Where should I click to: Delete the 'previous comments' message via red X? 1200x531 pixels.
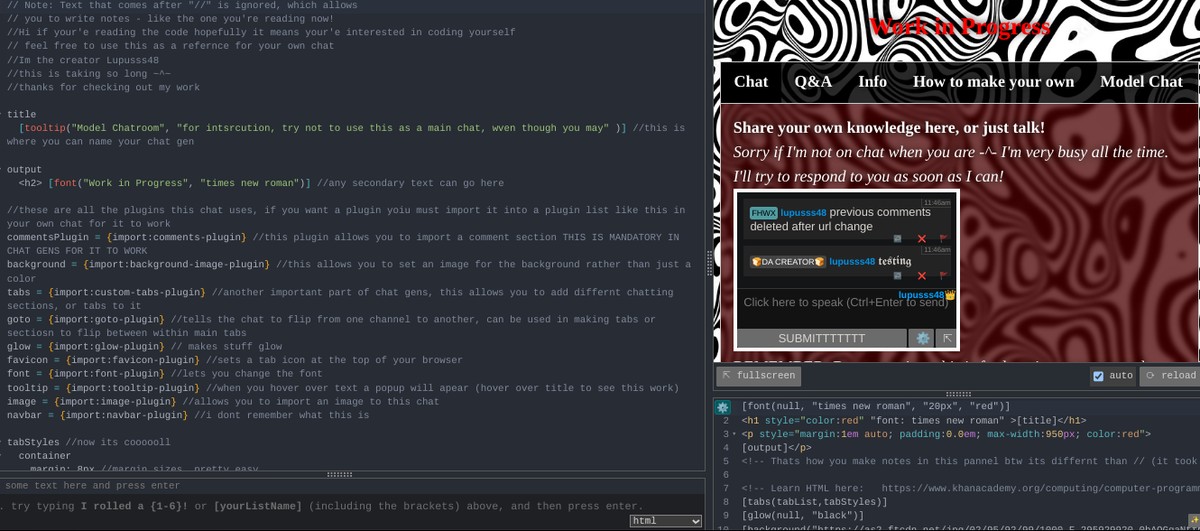pyautogui.click(x=922, y=238)
